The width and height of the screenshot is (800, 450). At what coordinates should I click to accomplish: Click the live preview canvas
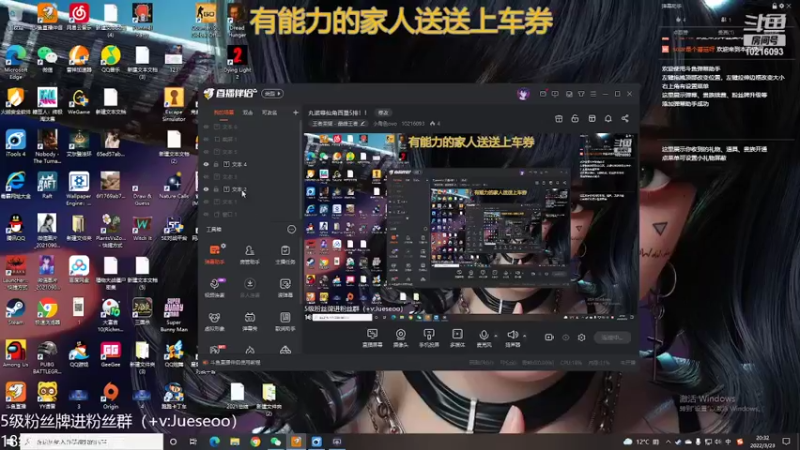pyautogui.click(x=470, y=227)
